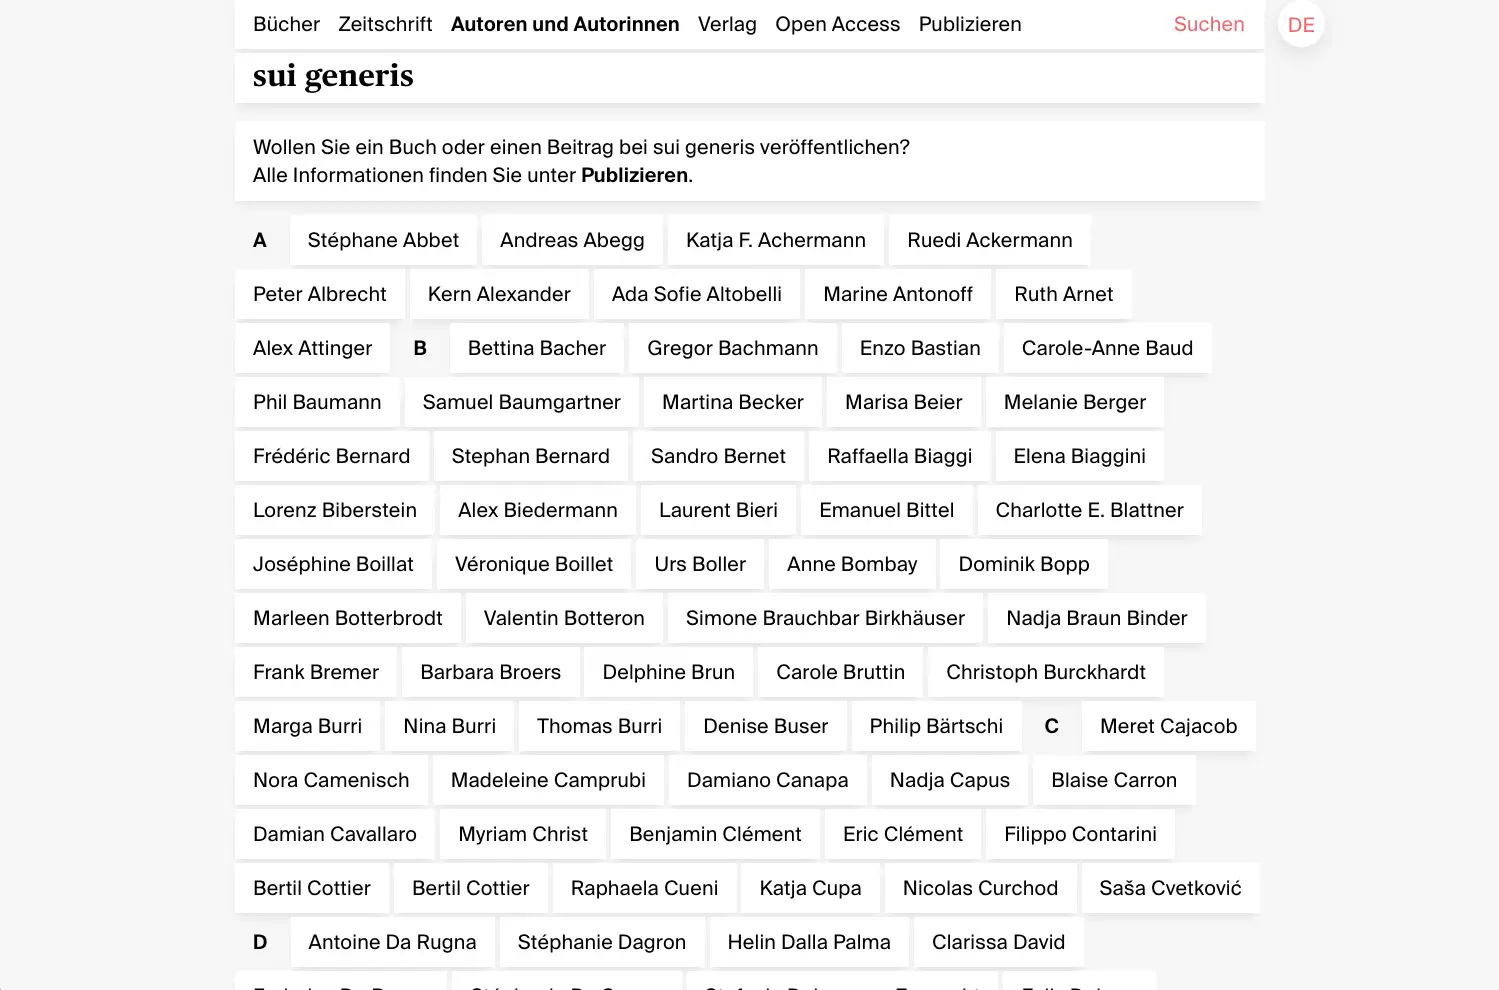Go to the Verlag page
The image size is (1499, 990).
click(727, 24)
